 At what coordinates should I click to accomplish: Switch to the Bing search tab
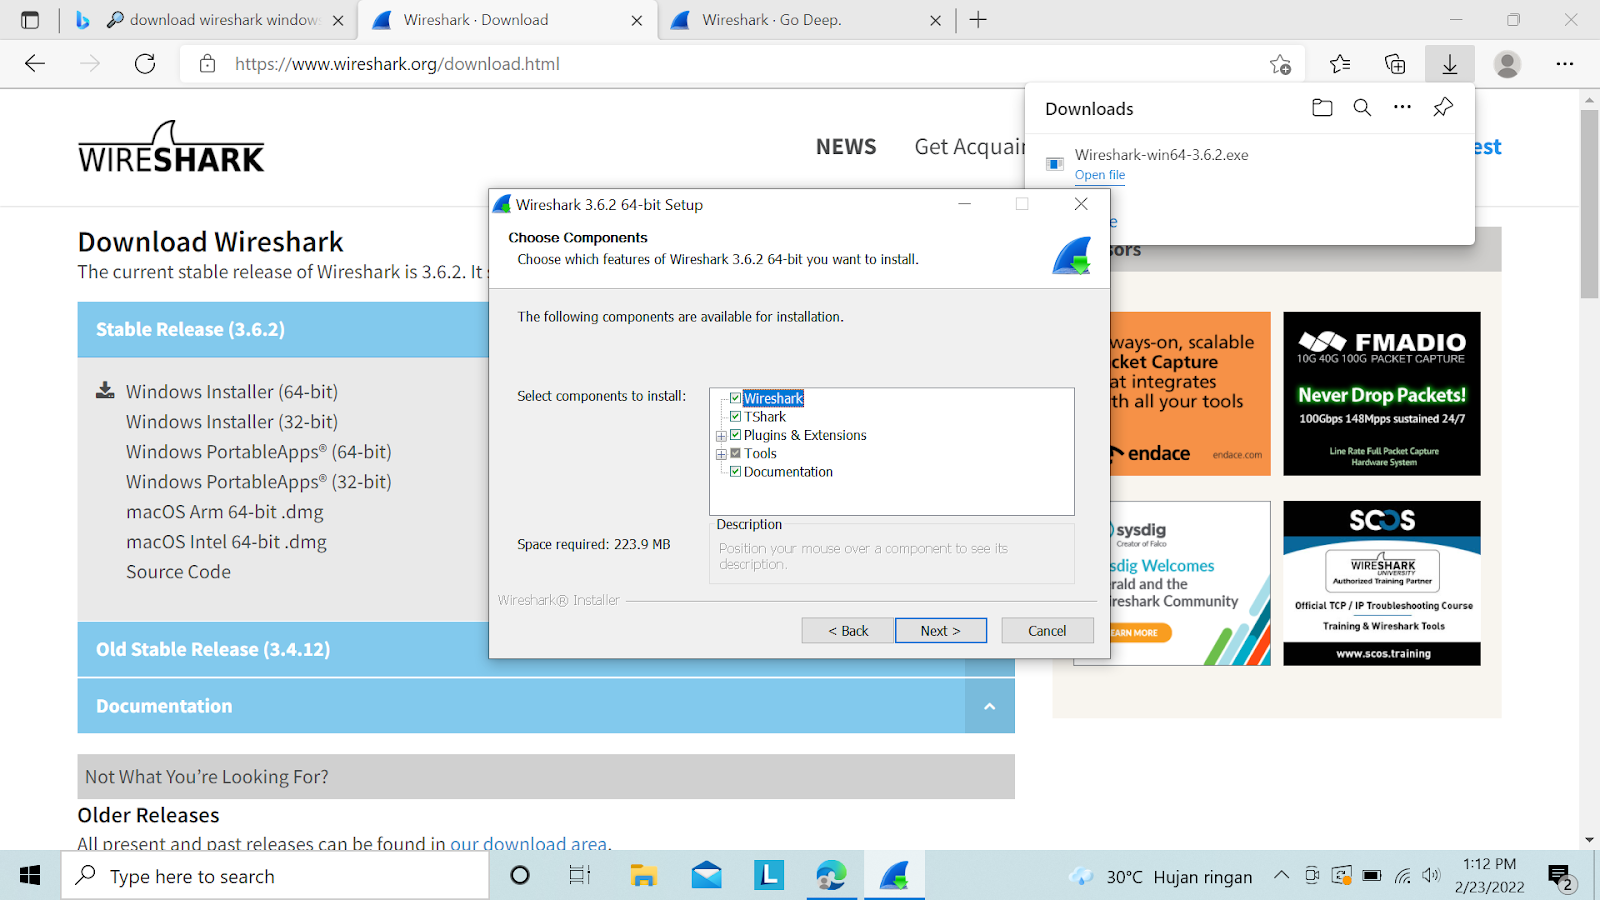click(210, 20)
